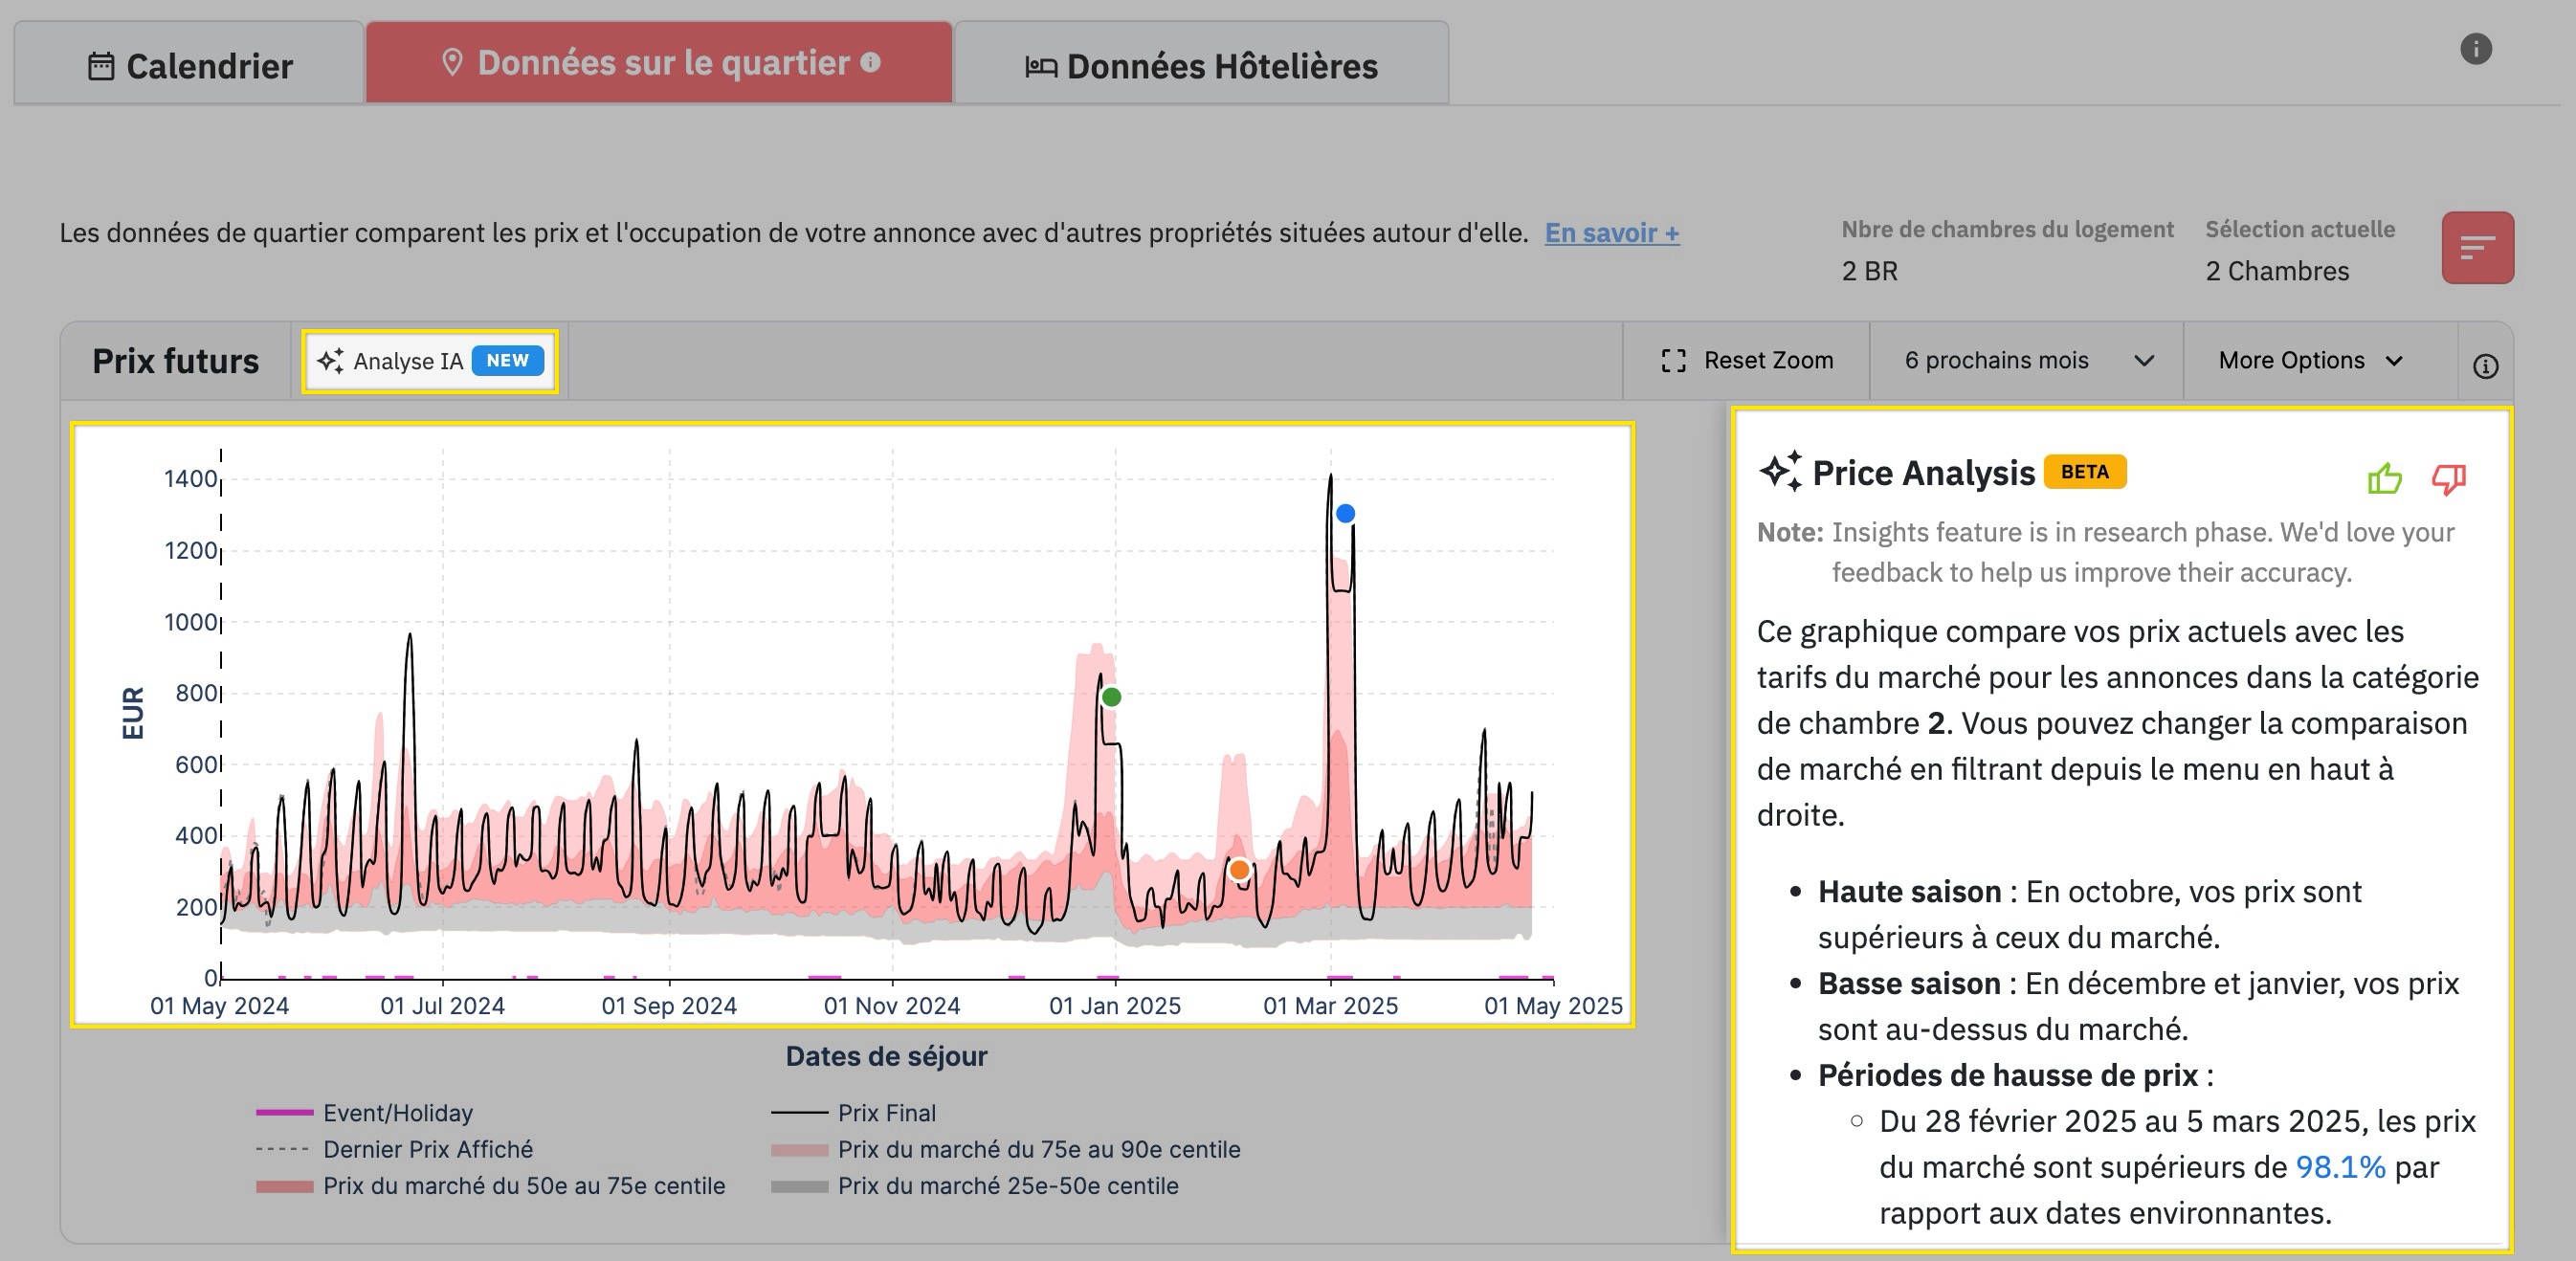Give thumbs up on Price Analysis
Viewport: 2576px width, 1261px height.
click(x=2383, y=479)
